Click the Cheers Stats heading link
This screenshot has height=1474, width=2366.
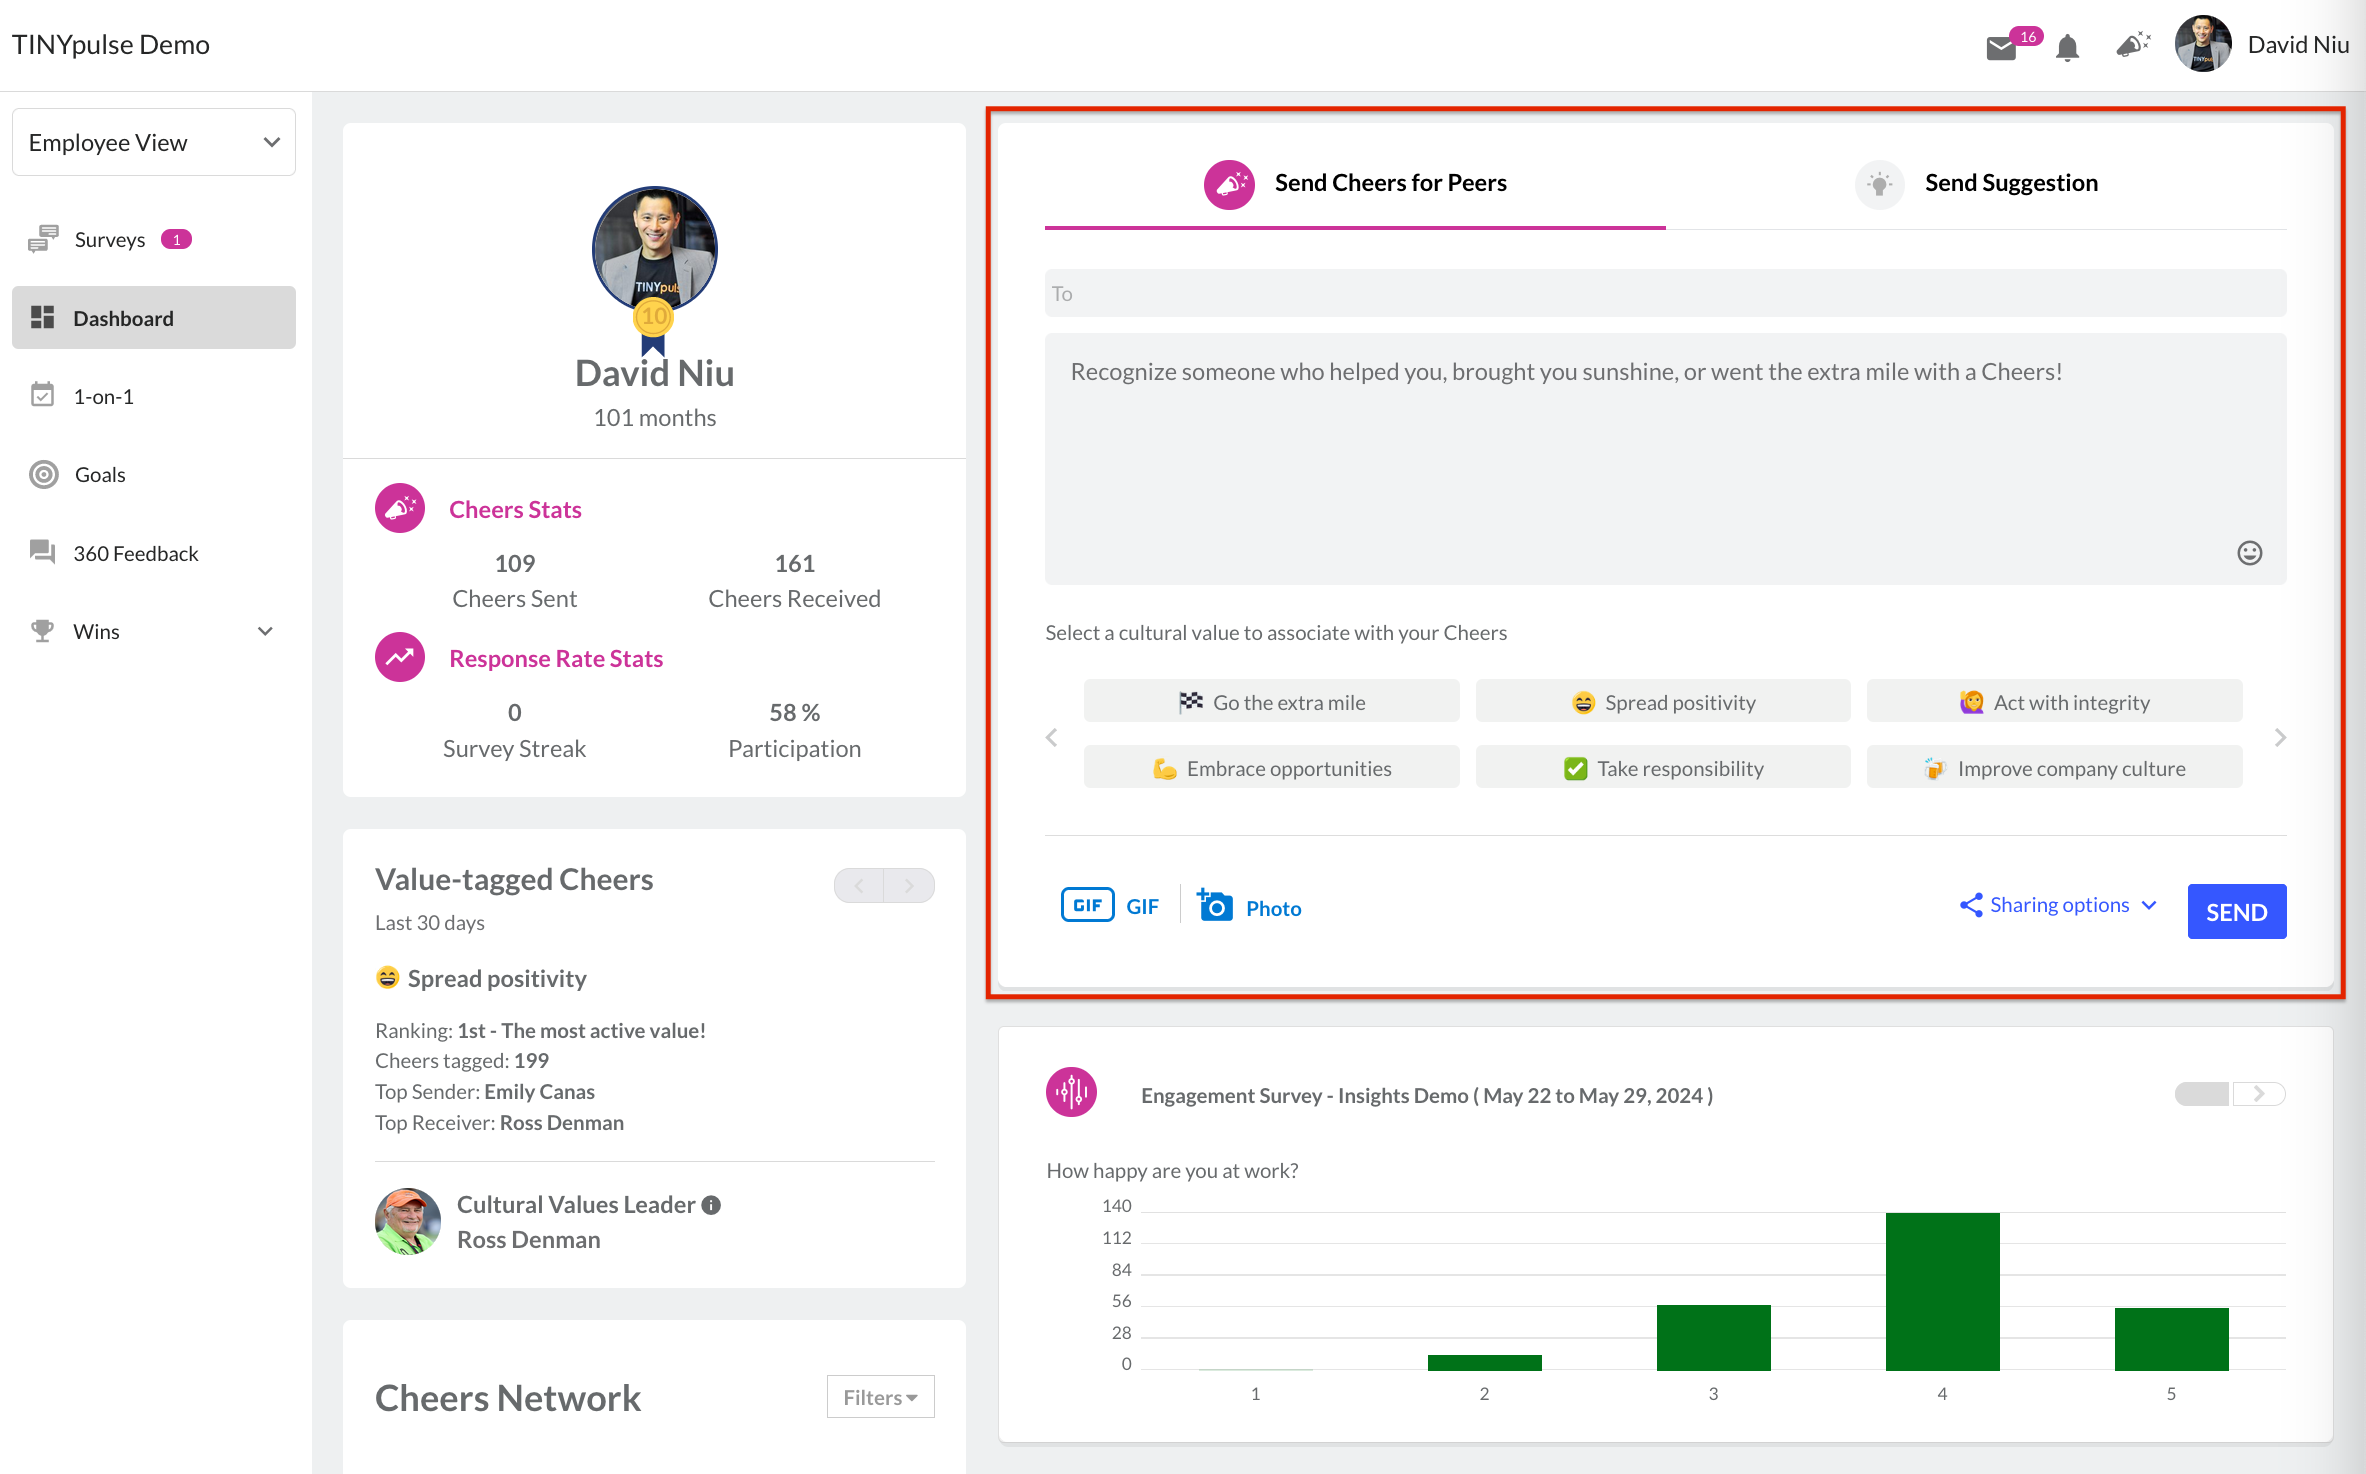pos(515,509)
